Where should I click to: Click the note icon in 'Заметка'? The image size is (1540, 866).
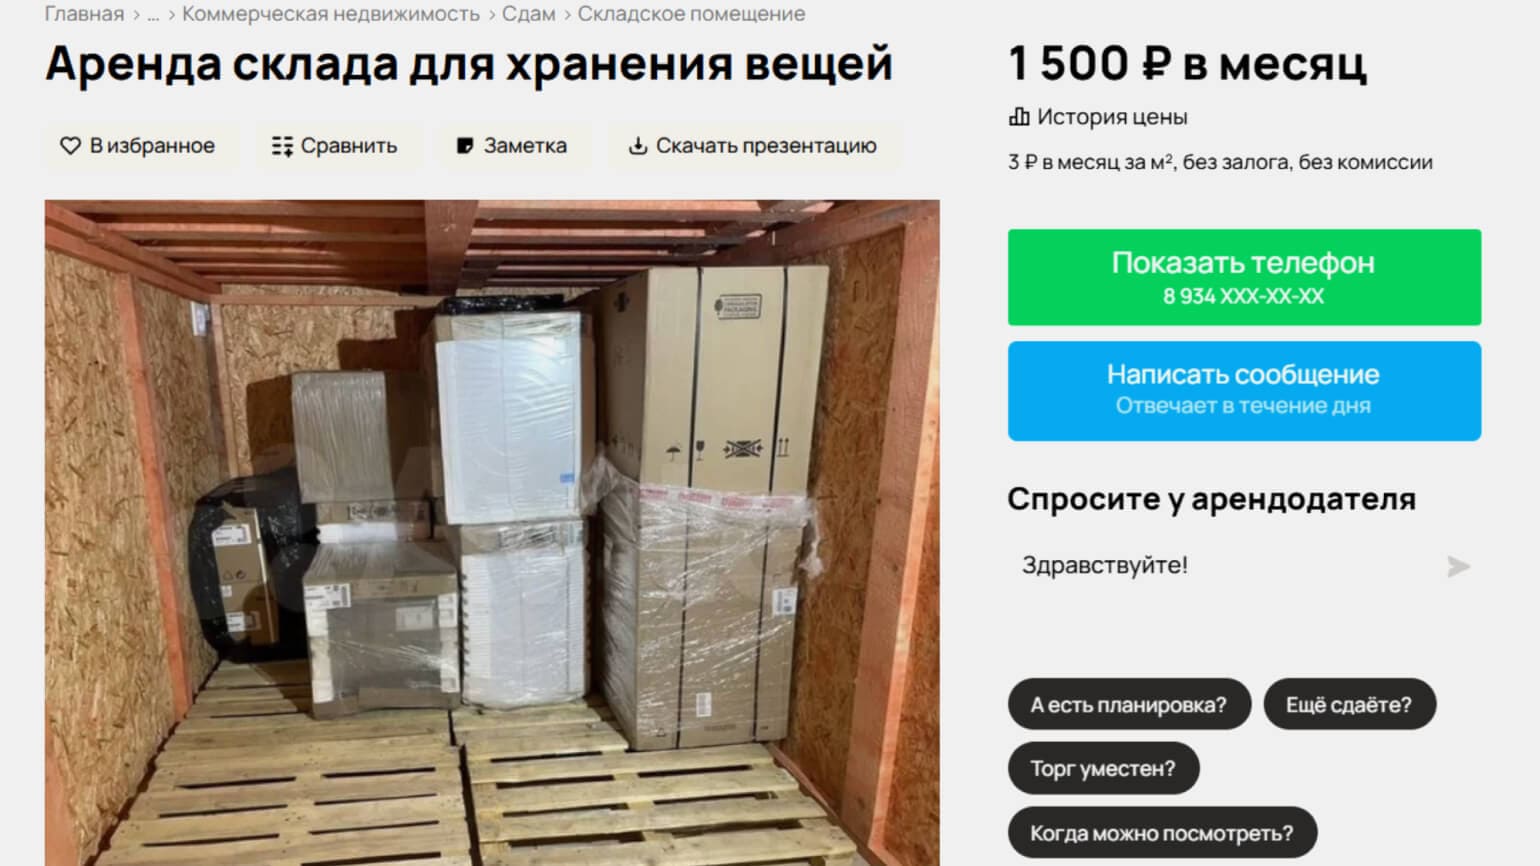point(464,146)
